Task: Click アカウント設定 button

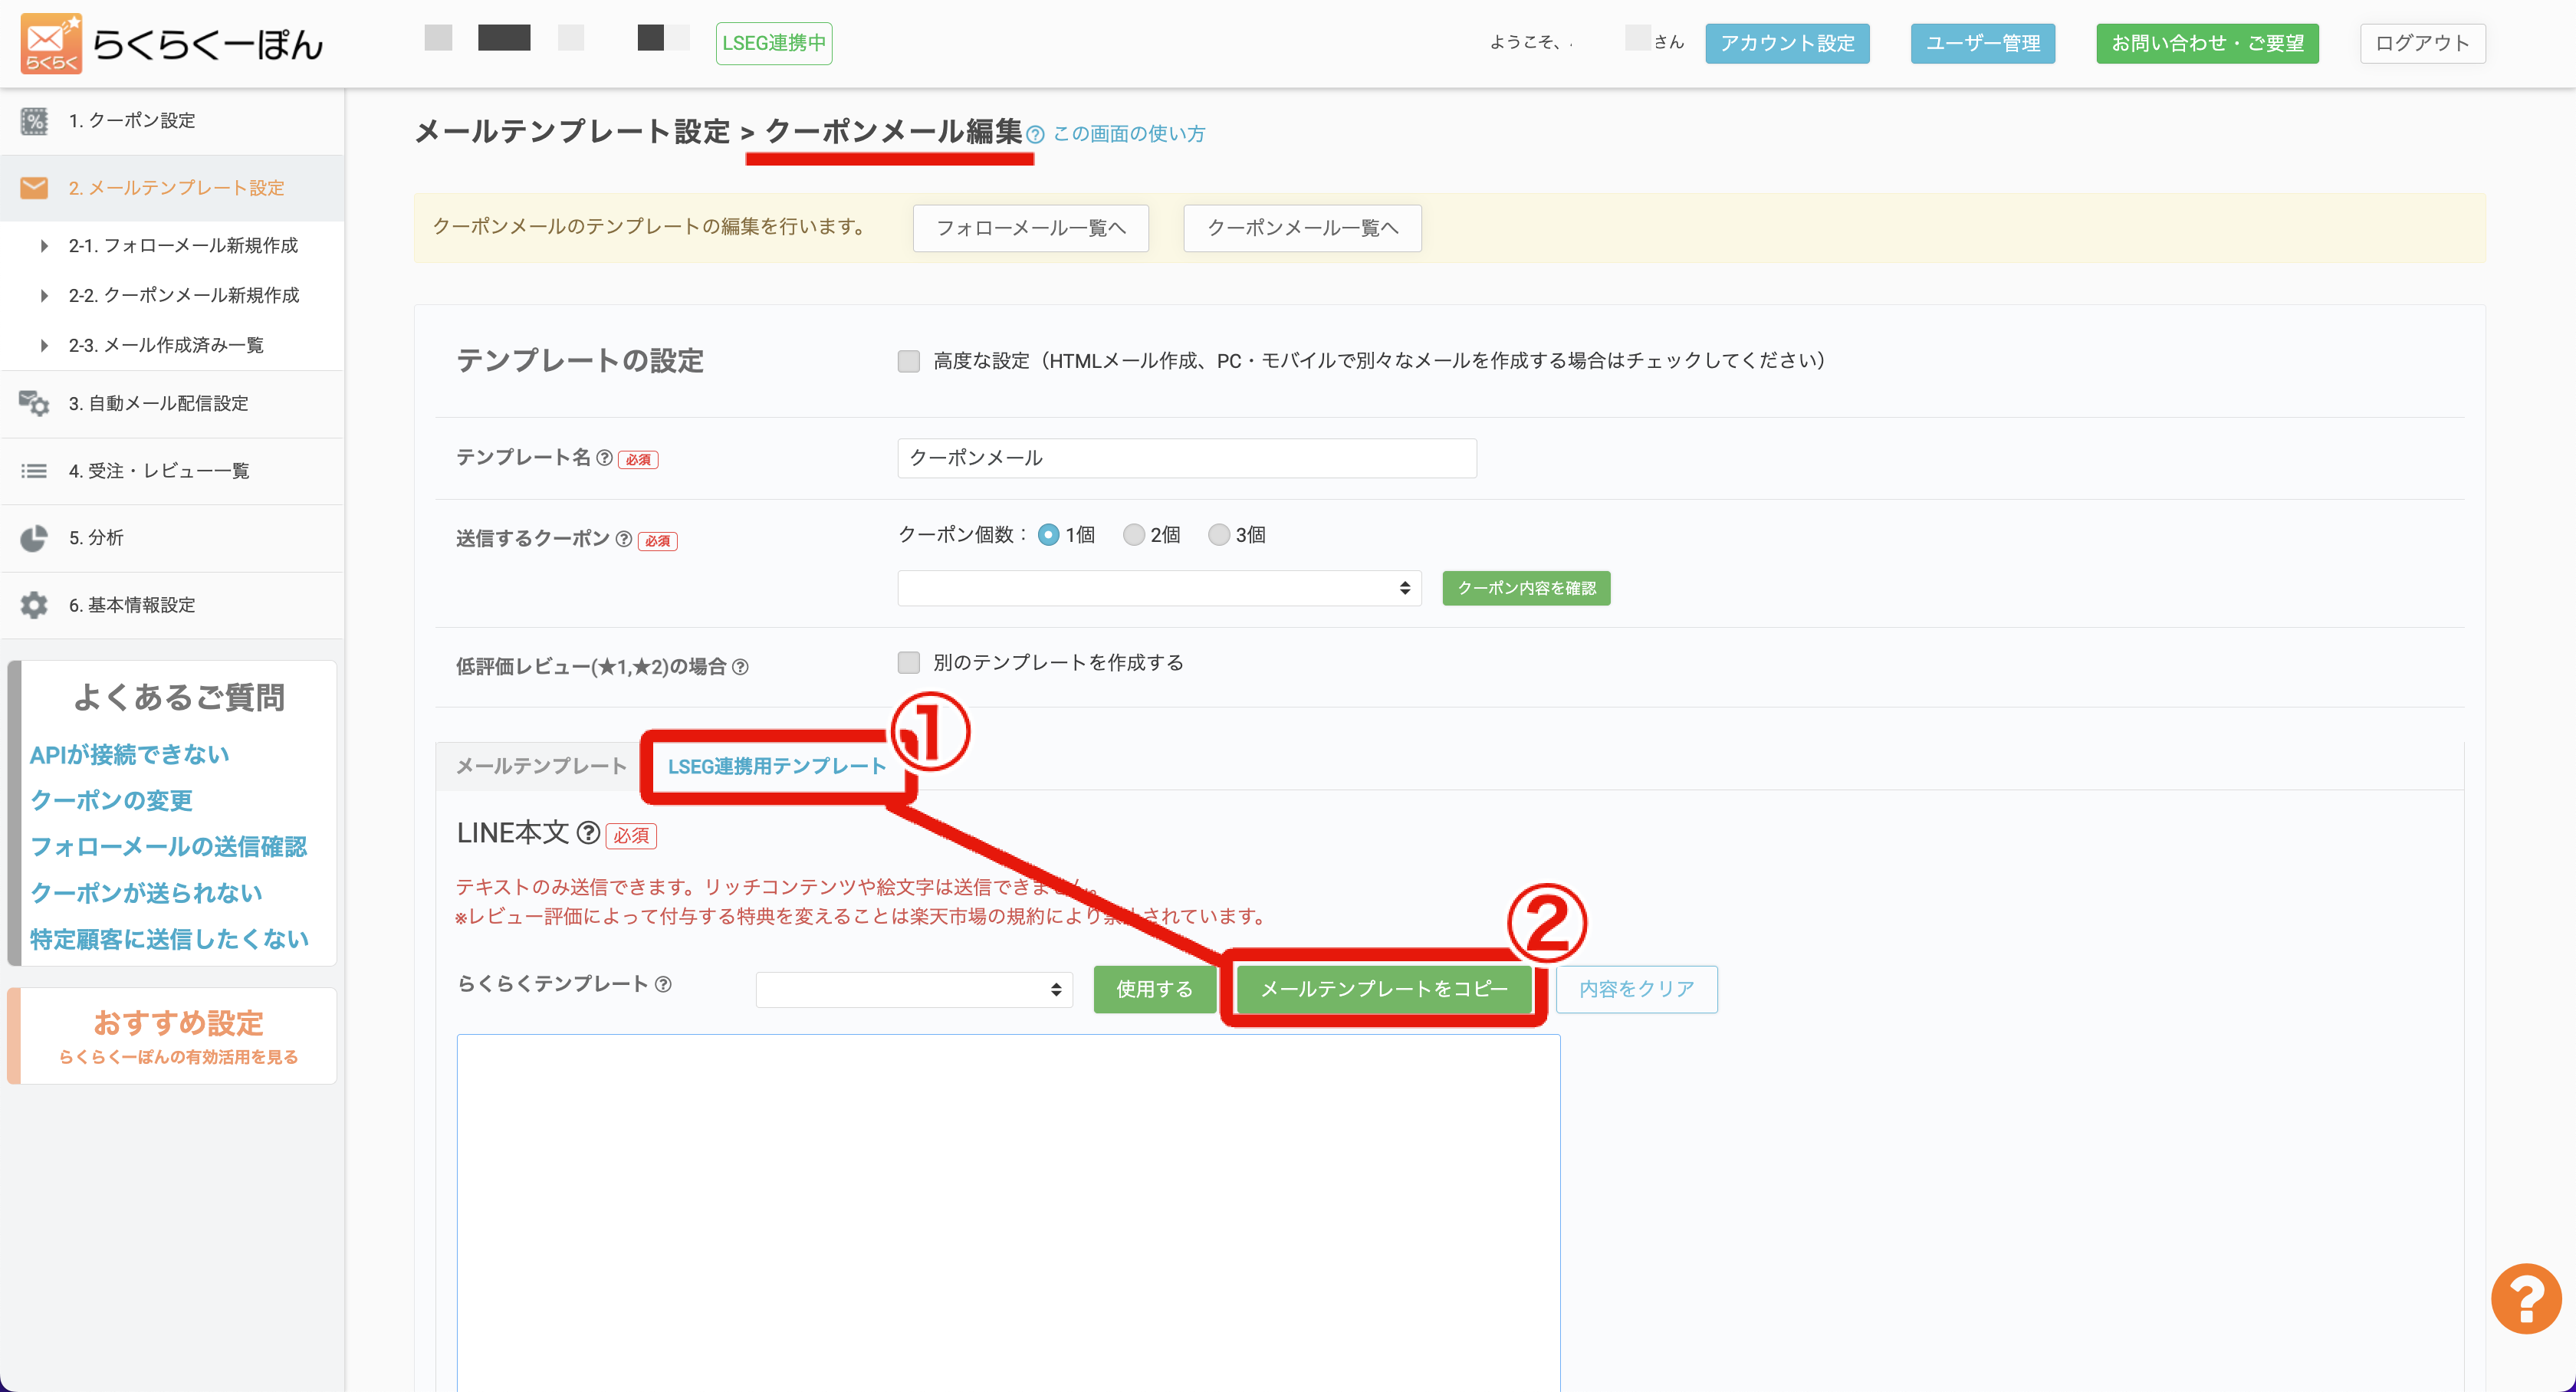Action: coord(1787,43)
